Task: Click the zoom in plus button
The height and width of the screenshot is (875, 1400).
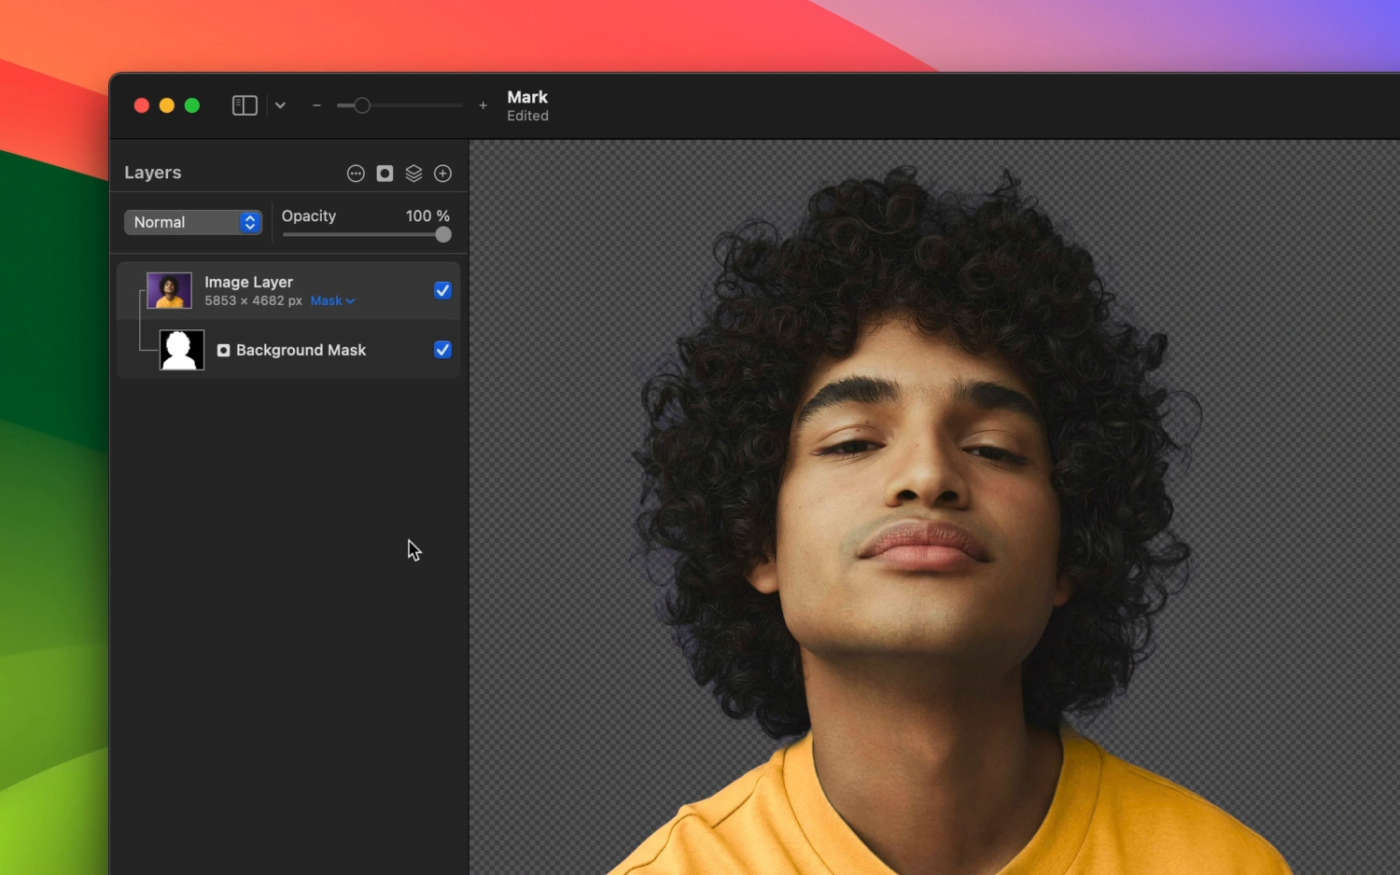Action: coord(483,105)
